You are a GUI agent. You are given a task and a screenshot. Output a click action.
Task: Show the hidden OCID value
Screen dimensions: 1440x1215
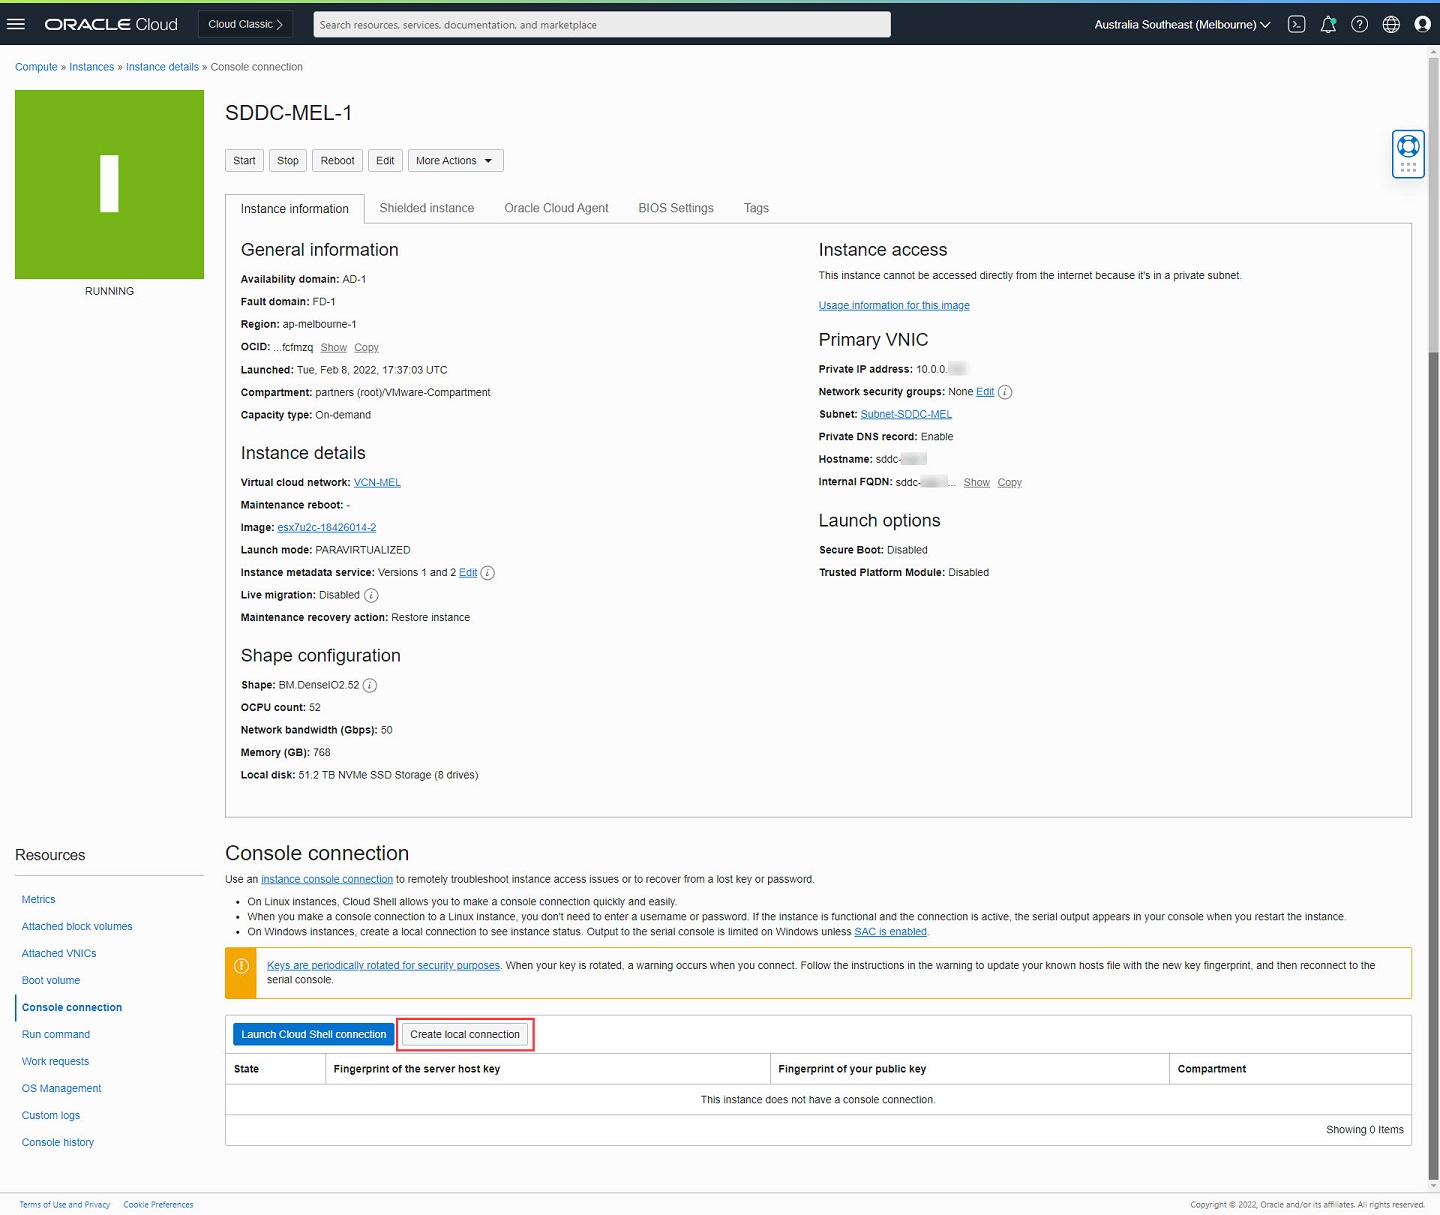(333, 347)
